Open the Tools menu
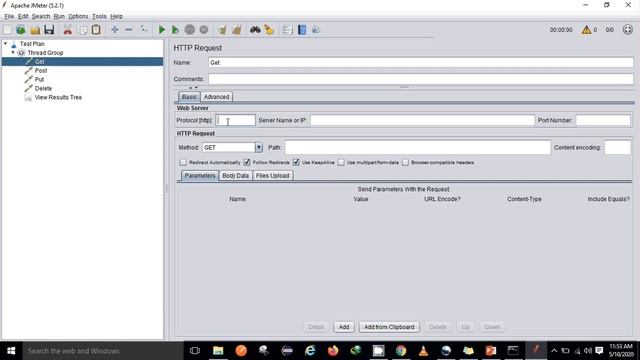The height and width of the screenshot is (360, 640). [x=99, y=16]
